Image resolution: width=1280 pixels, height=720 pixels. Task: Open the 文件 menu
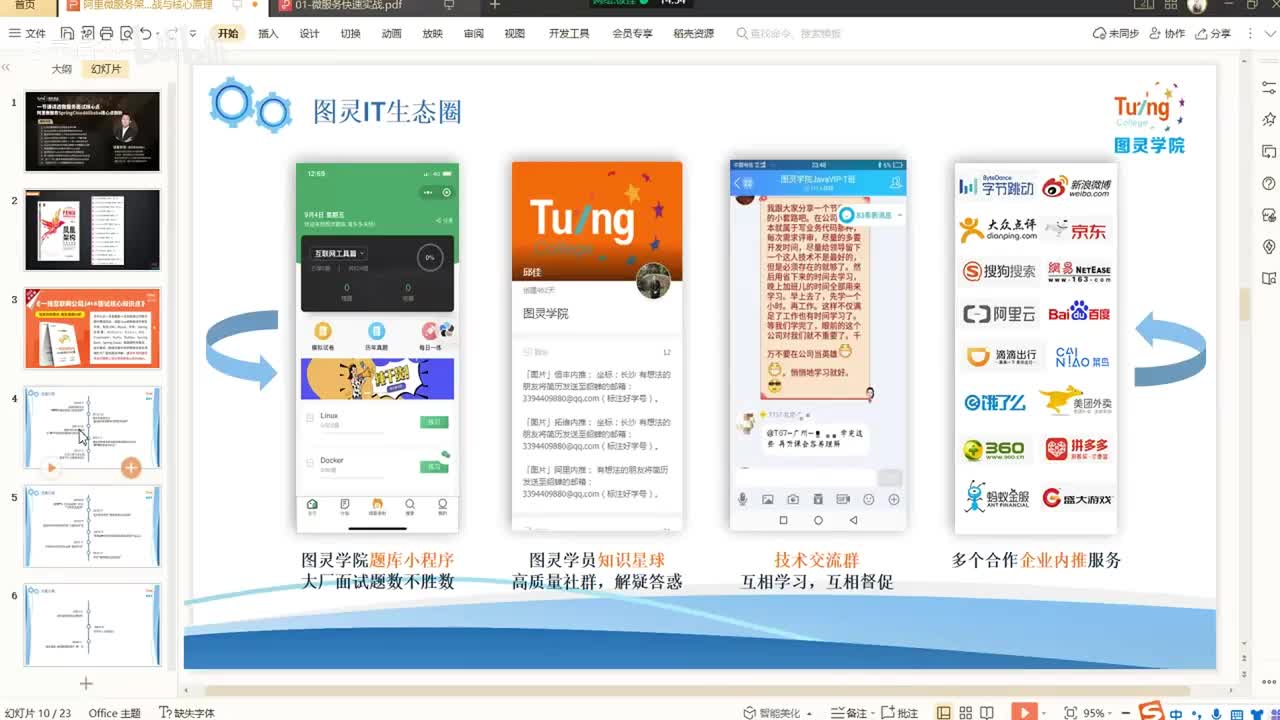click(27, 33)
